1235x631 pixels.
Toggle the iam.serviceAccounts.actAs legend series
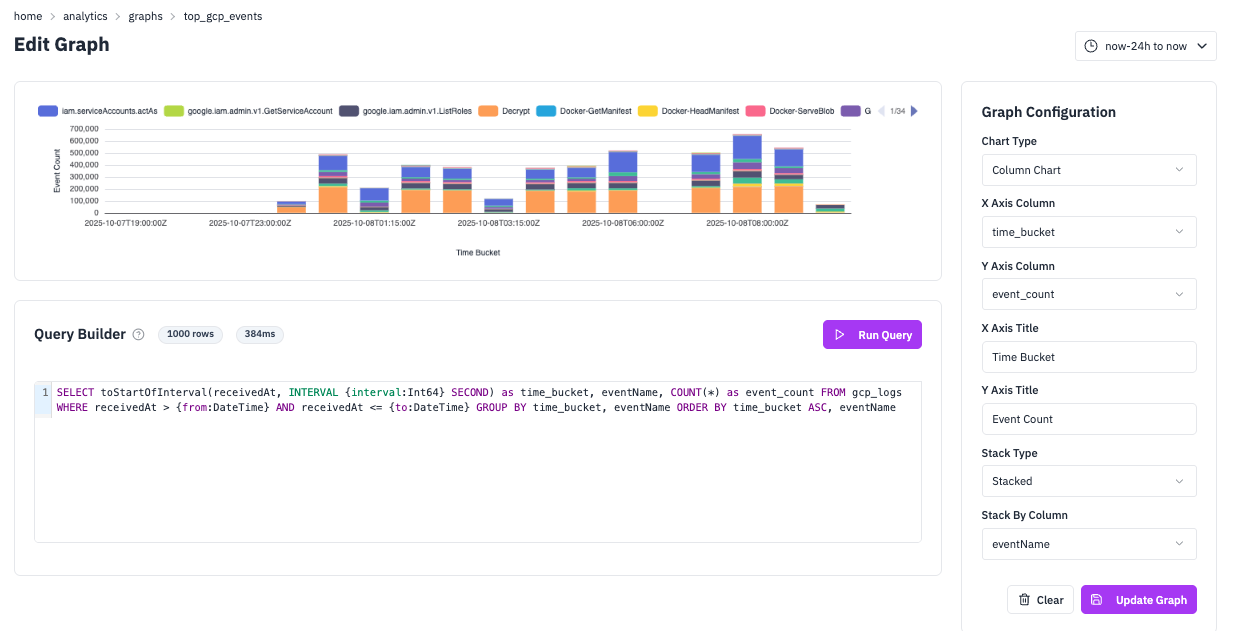(x=97, y=111)
